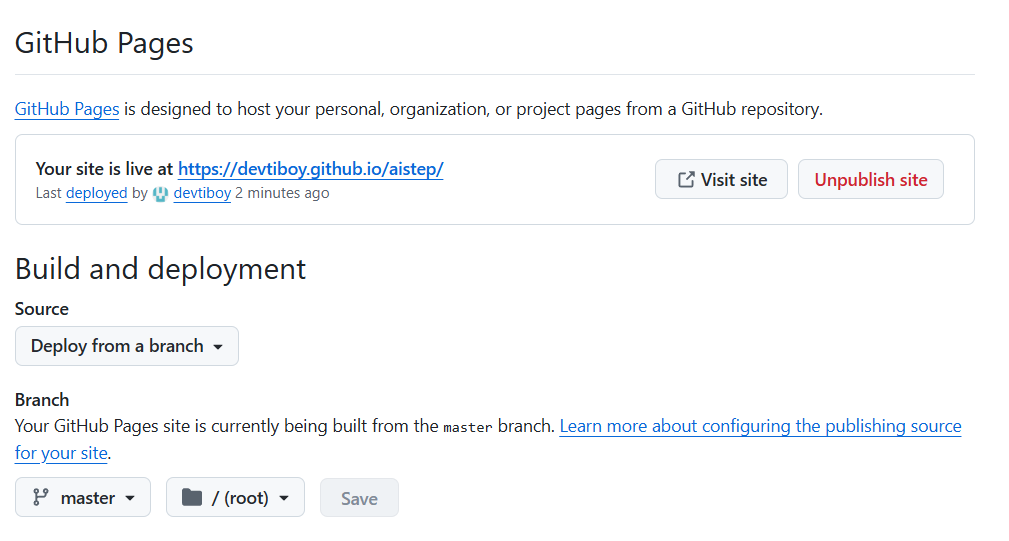Screen dimensions: 1009x541
Task: Click the 'GitHub Pages' page heading
Action: 104,44
